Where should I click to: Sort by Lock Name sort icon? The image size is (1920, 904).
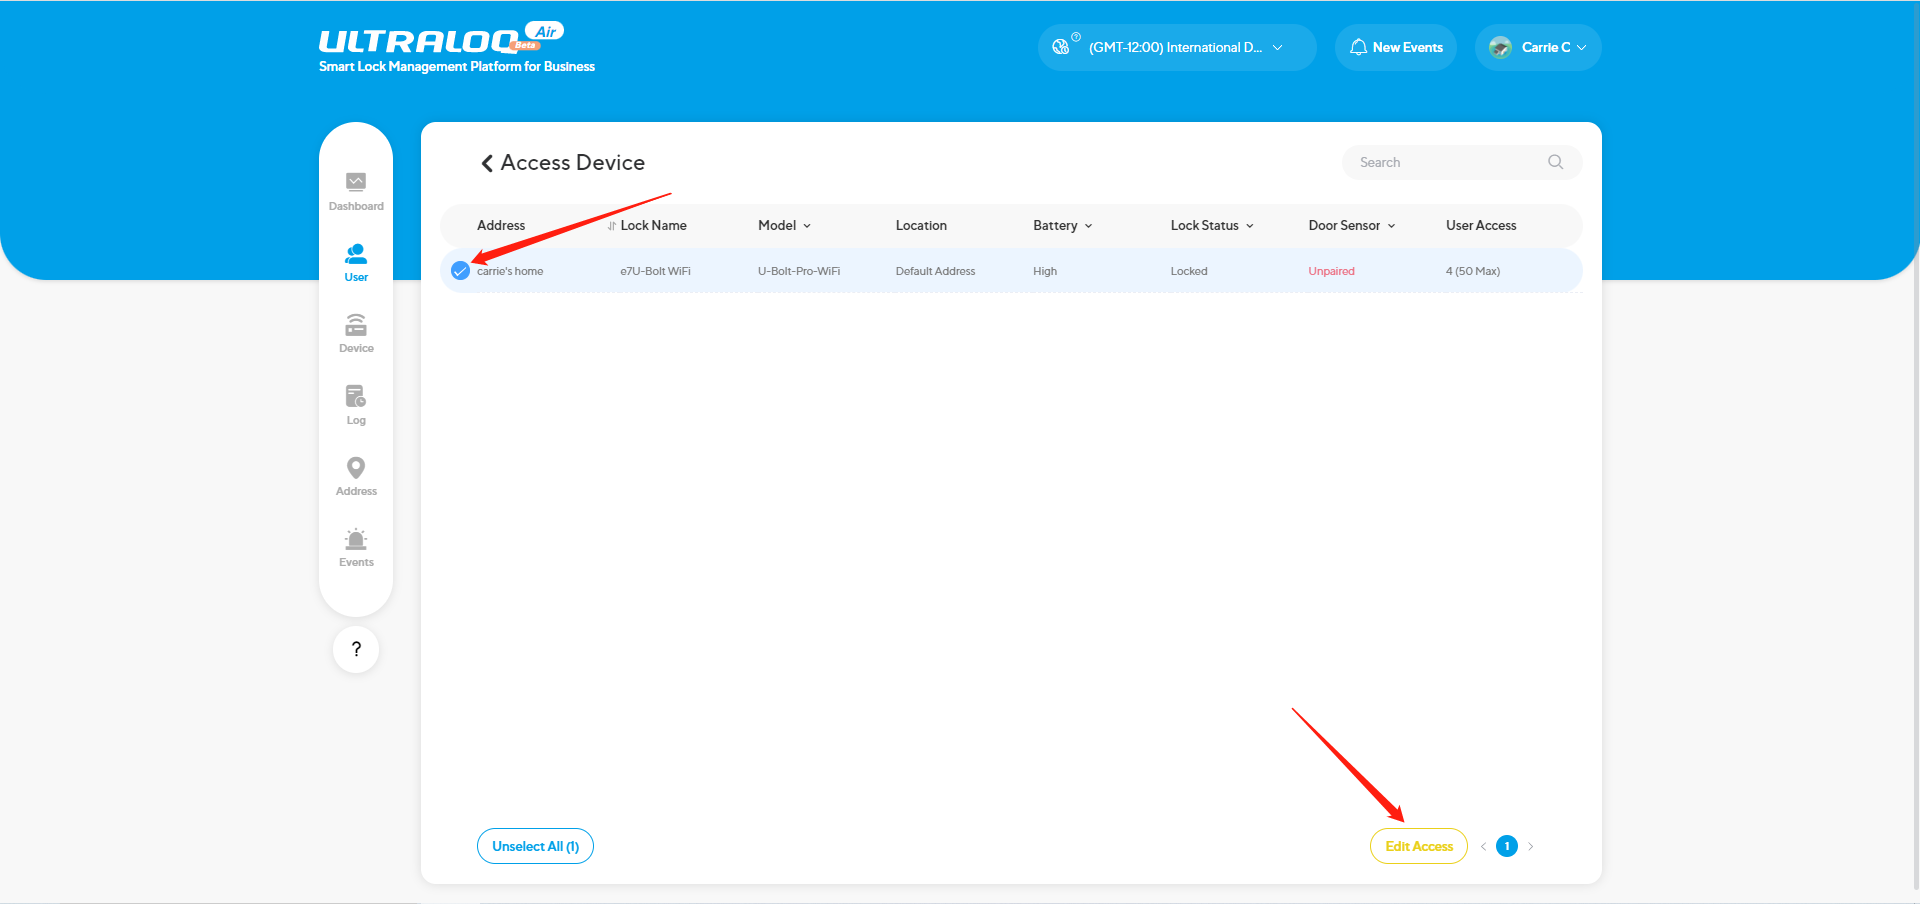pos(611,226)
